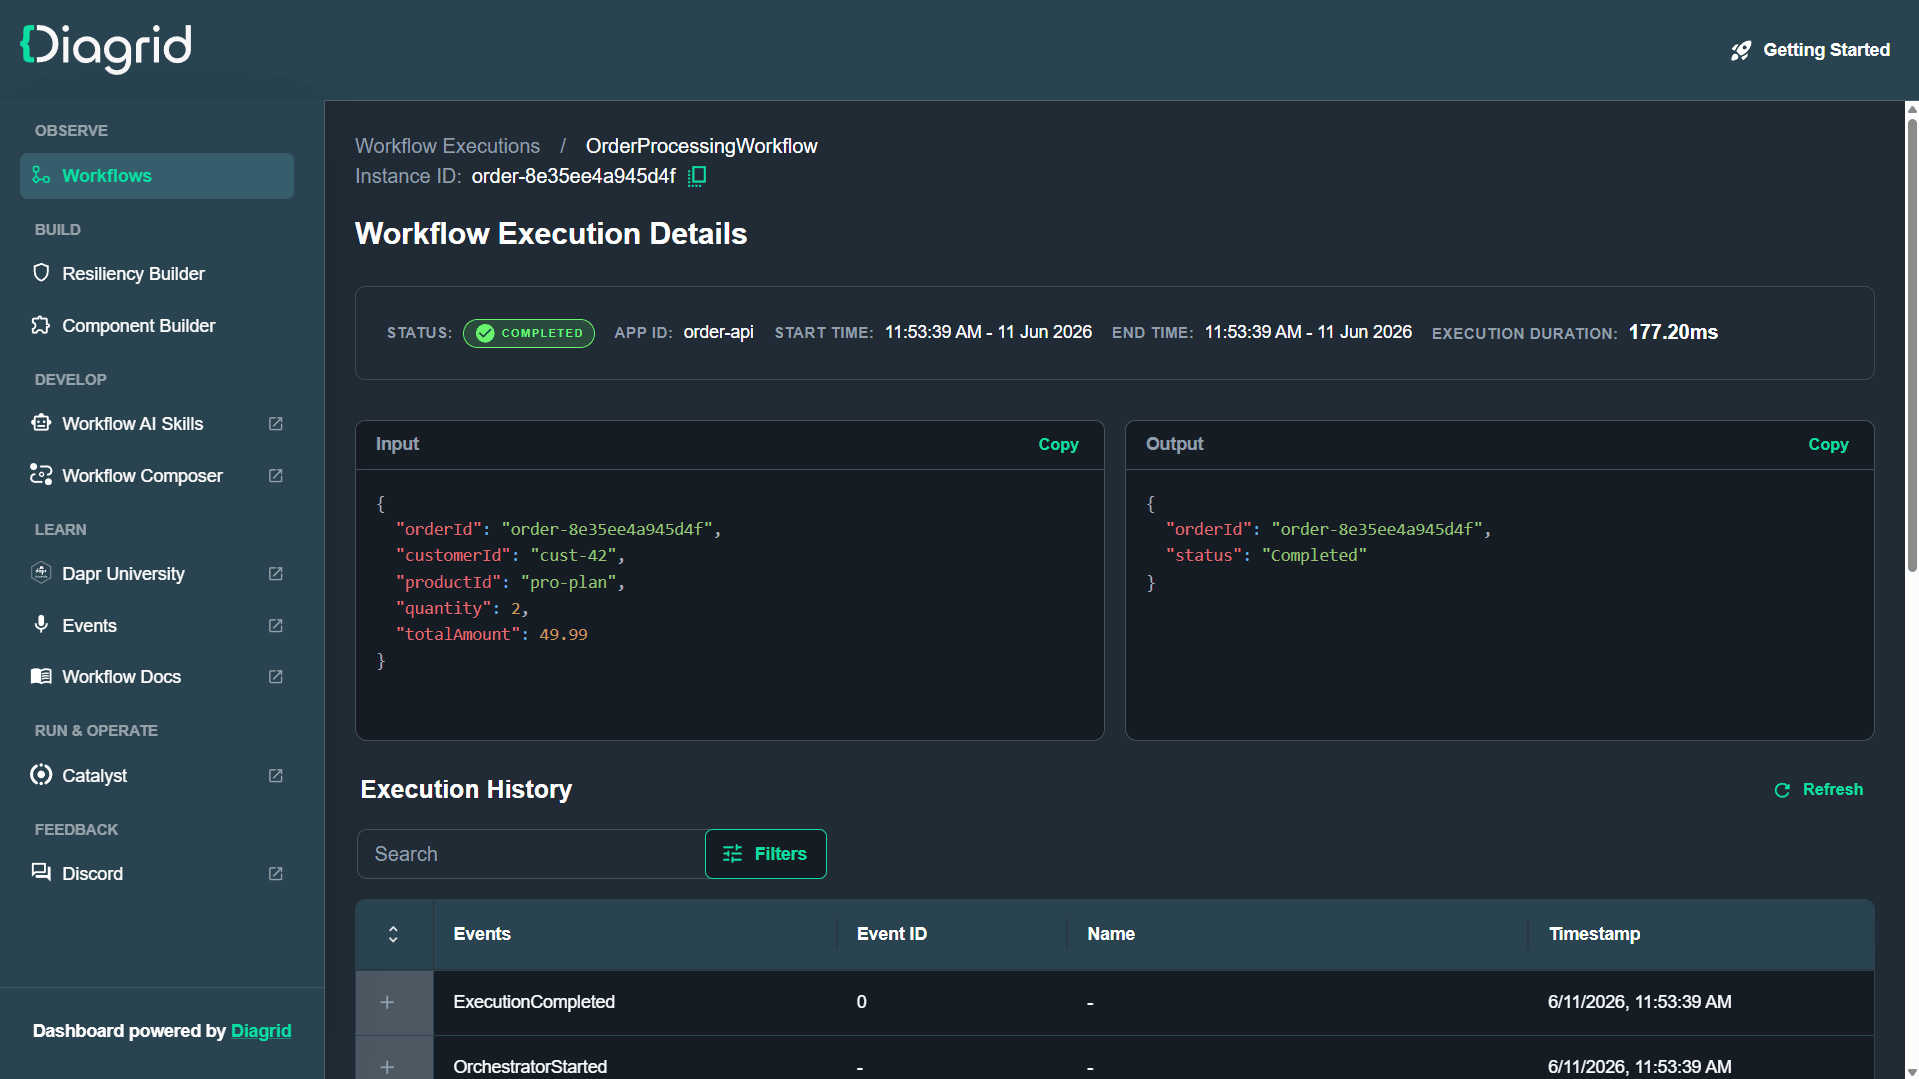Click external link icon next to Discord
This screenshot has width=1919, height=1079.
[x=276, y=874]
